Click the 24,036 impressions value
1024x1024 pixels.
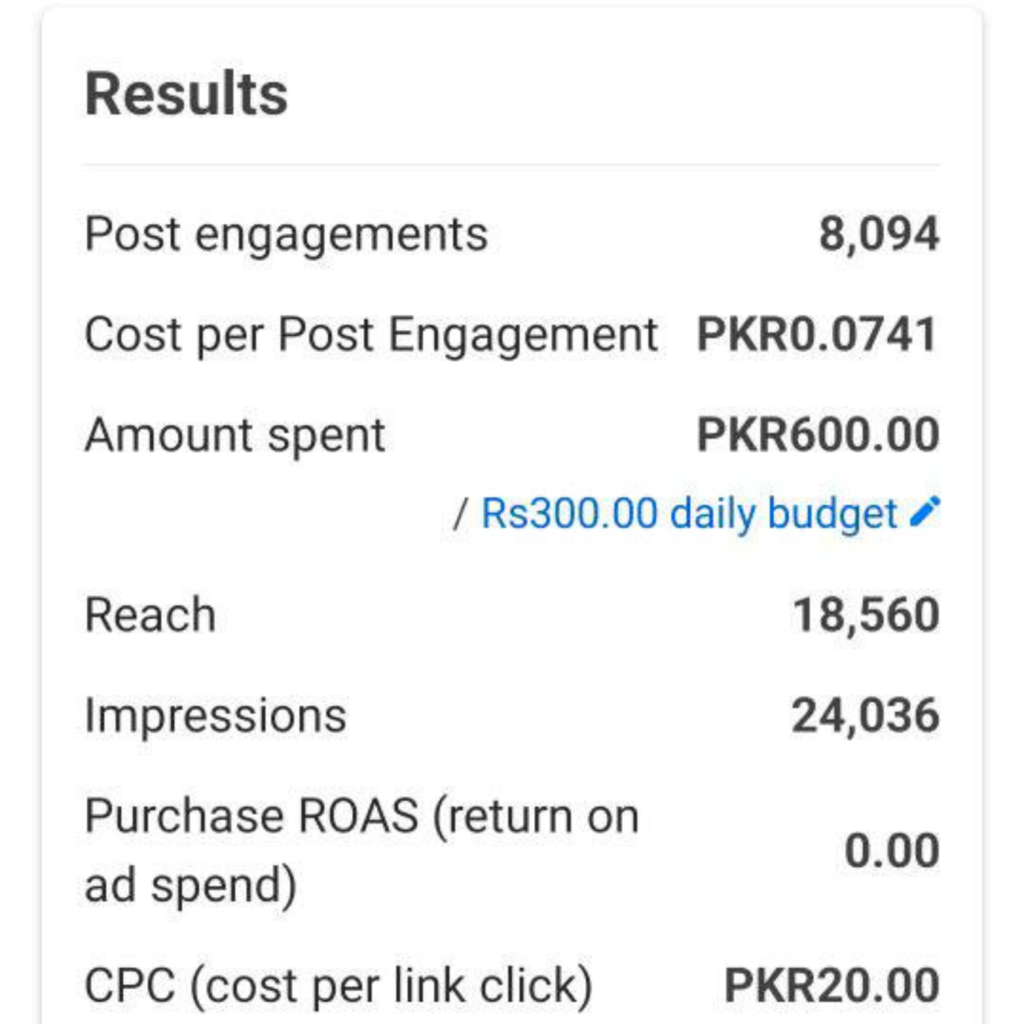pos(865,716)
